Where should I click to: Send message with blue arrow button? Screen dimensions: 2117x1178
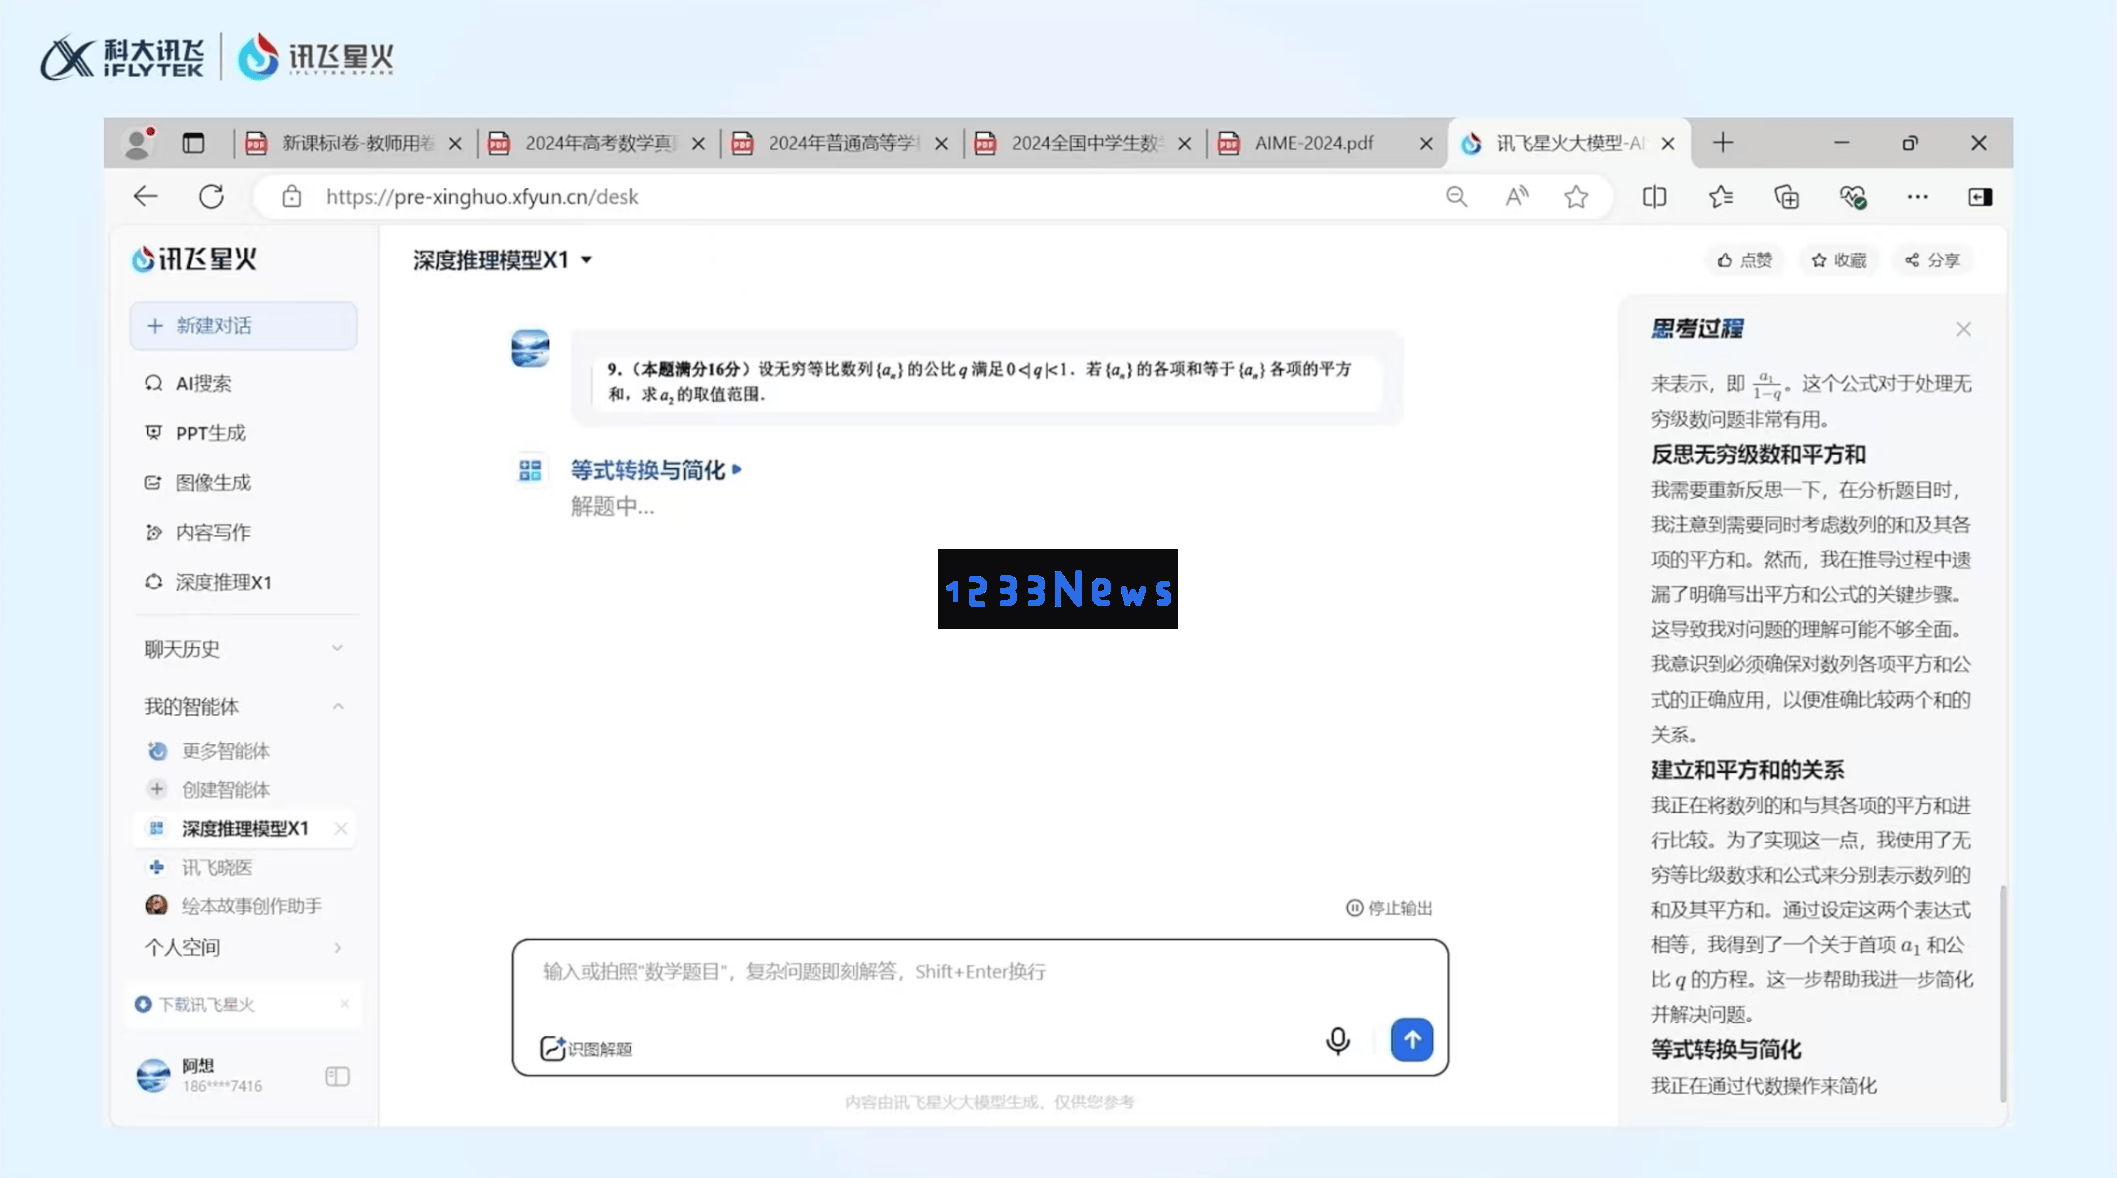[1411, 1040]
